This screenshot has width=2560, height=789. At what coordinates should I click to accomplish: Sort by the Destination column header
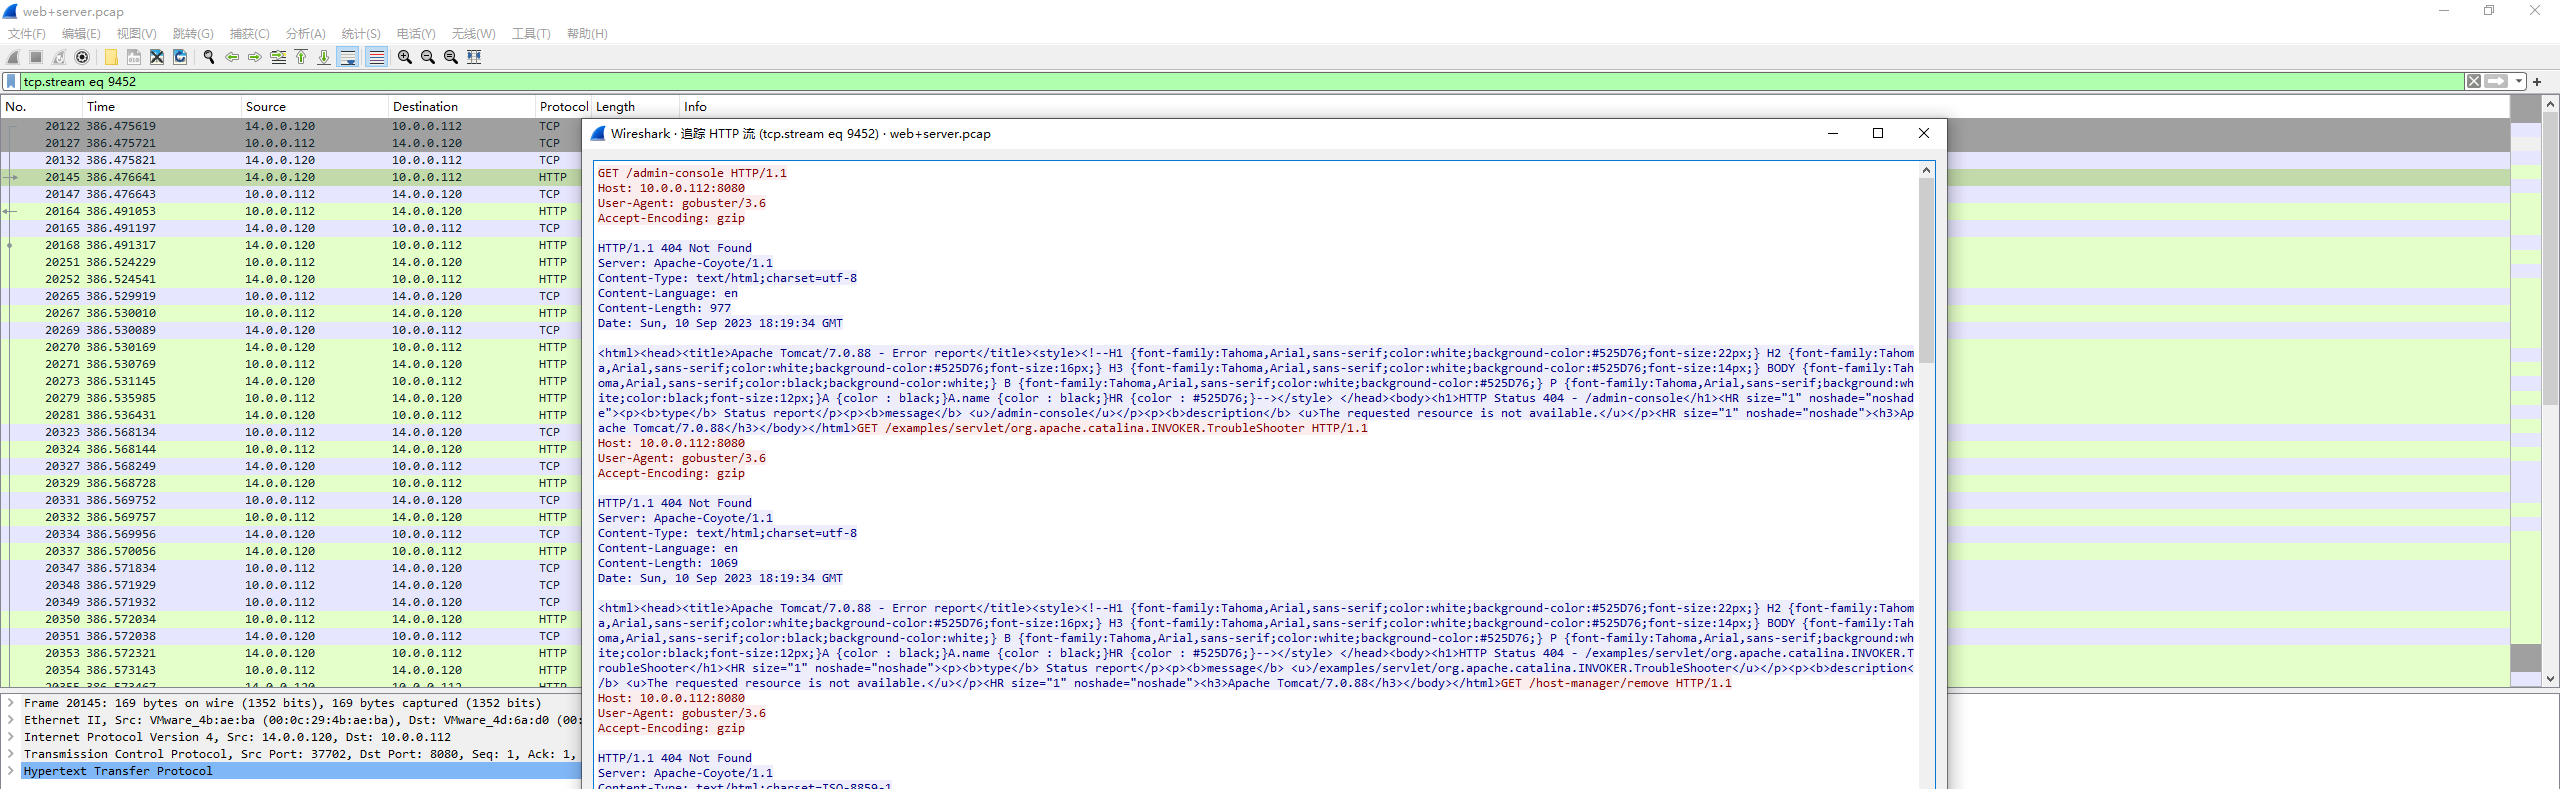[461, 107]
